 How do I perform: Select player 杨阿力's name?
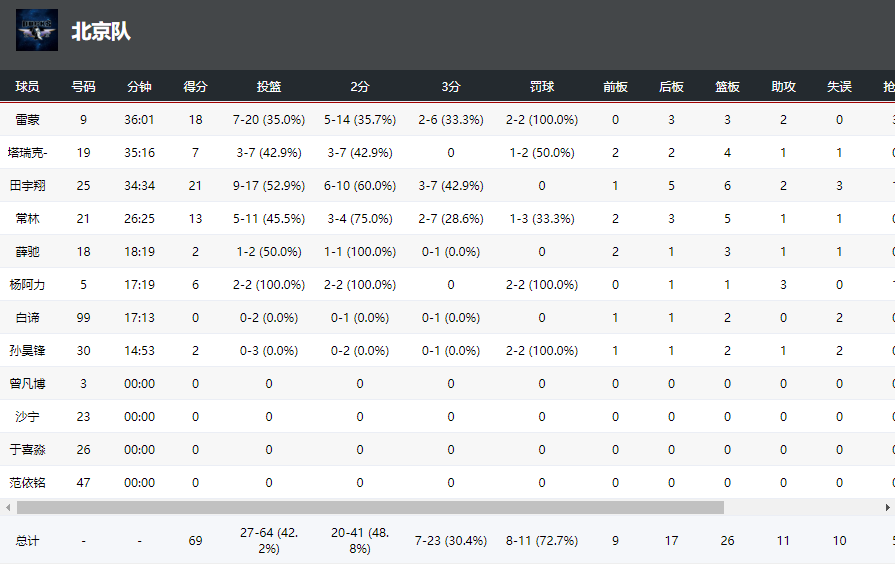(28, 285)
